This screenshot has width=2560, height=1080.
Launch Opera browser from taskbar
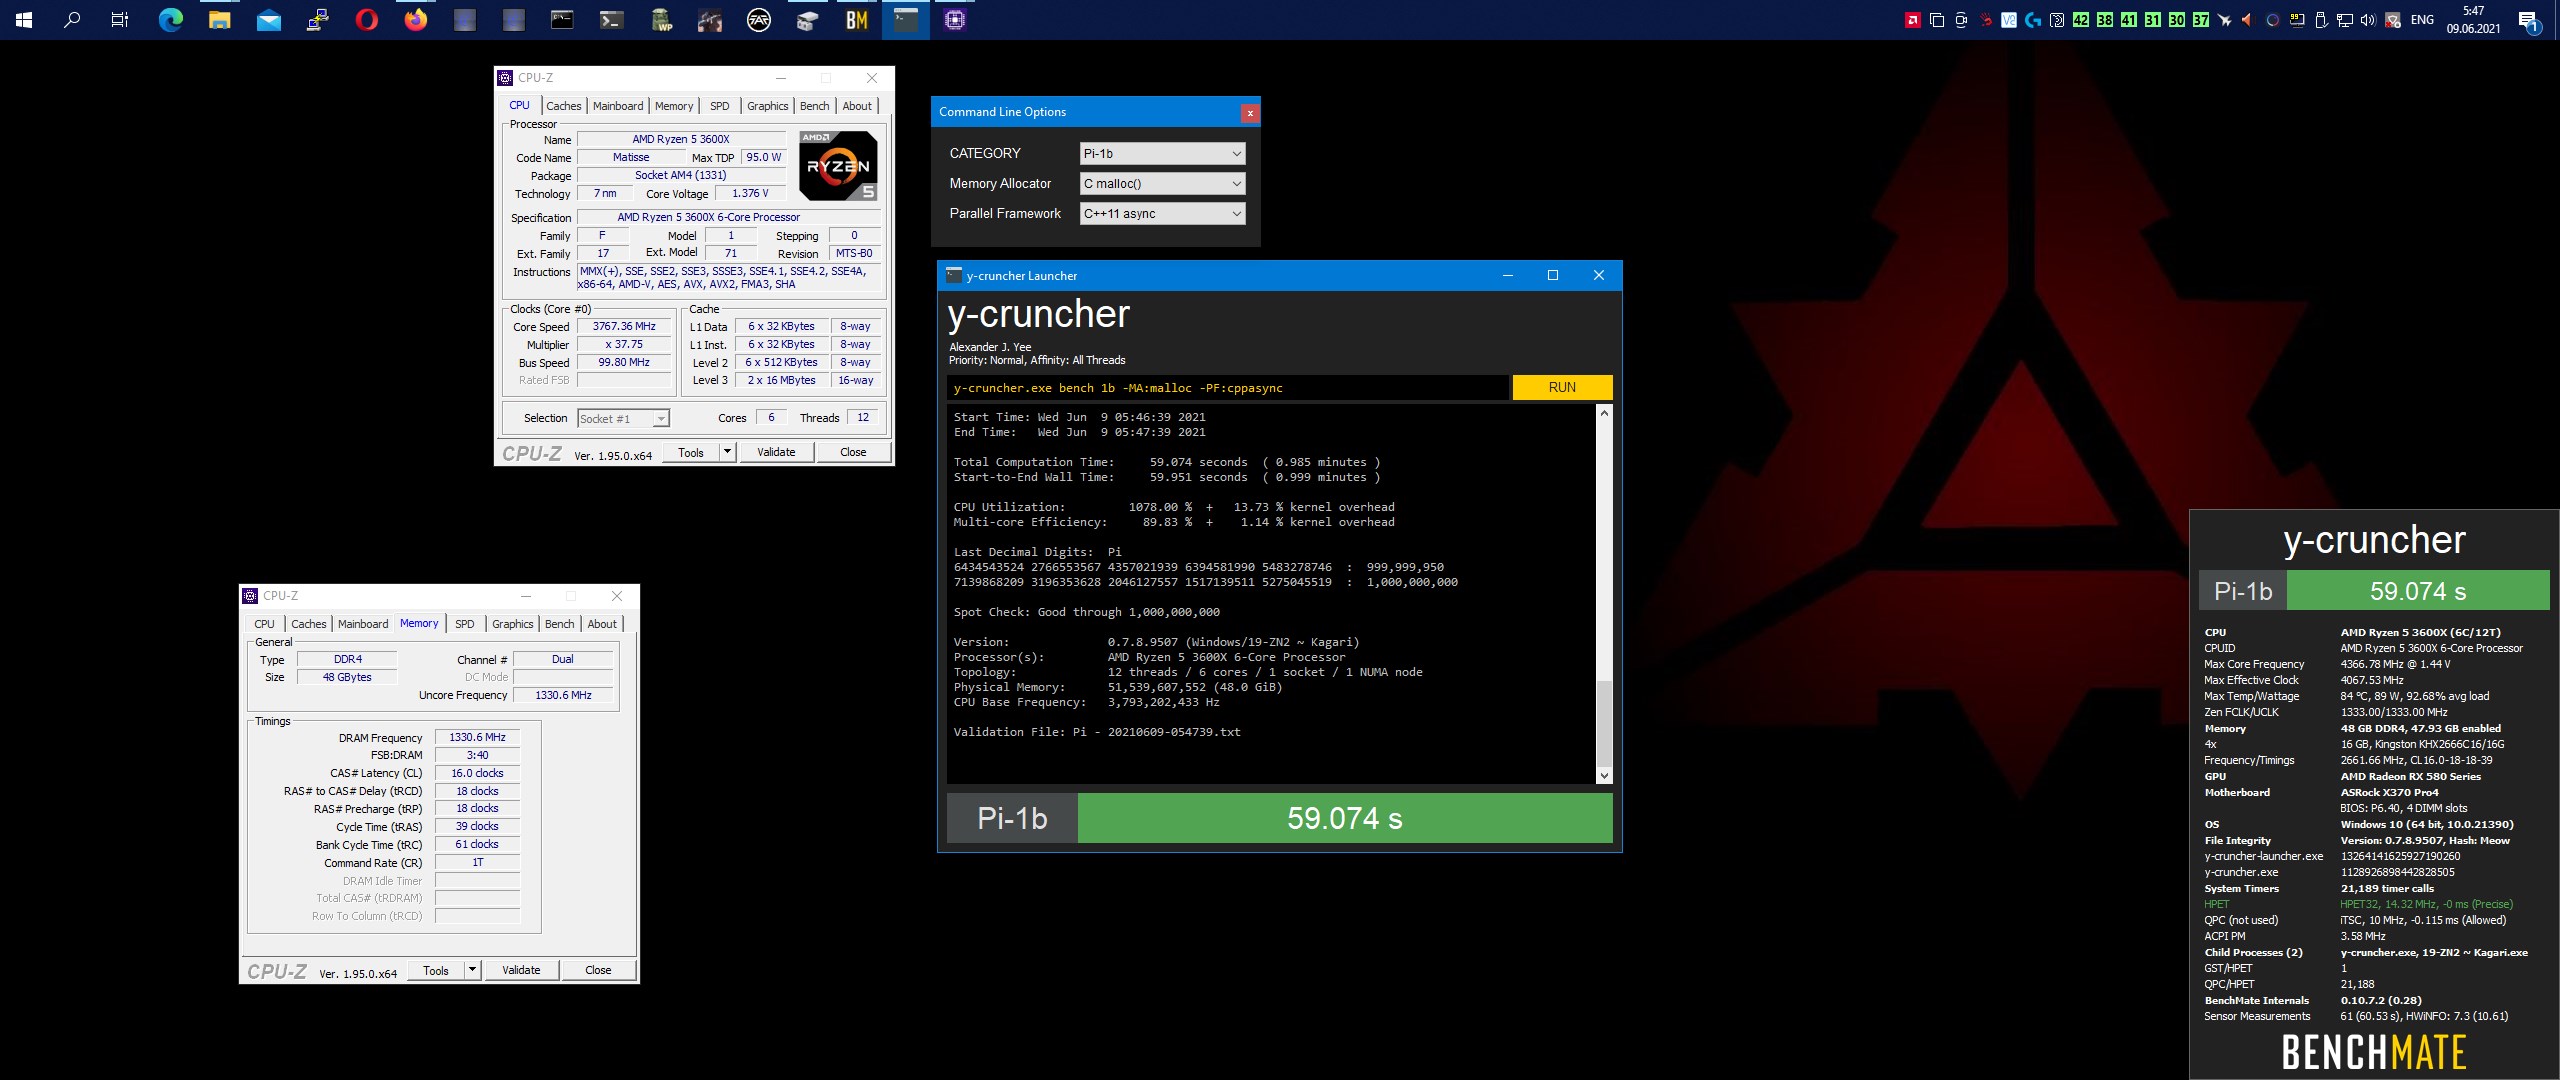(366, 19)
